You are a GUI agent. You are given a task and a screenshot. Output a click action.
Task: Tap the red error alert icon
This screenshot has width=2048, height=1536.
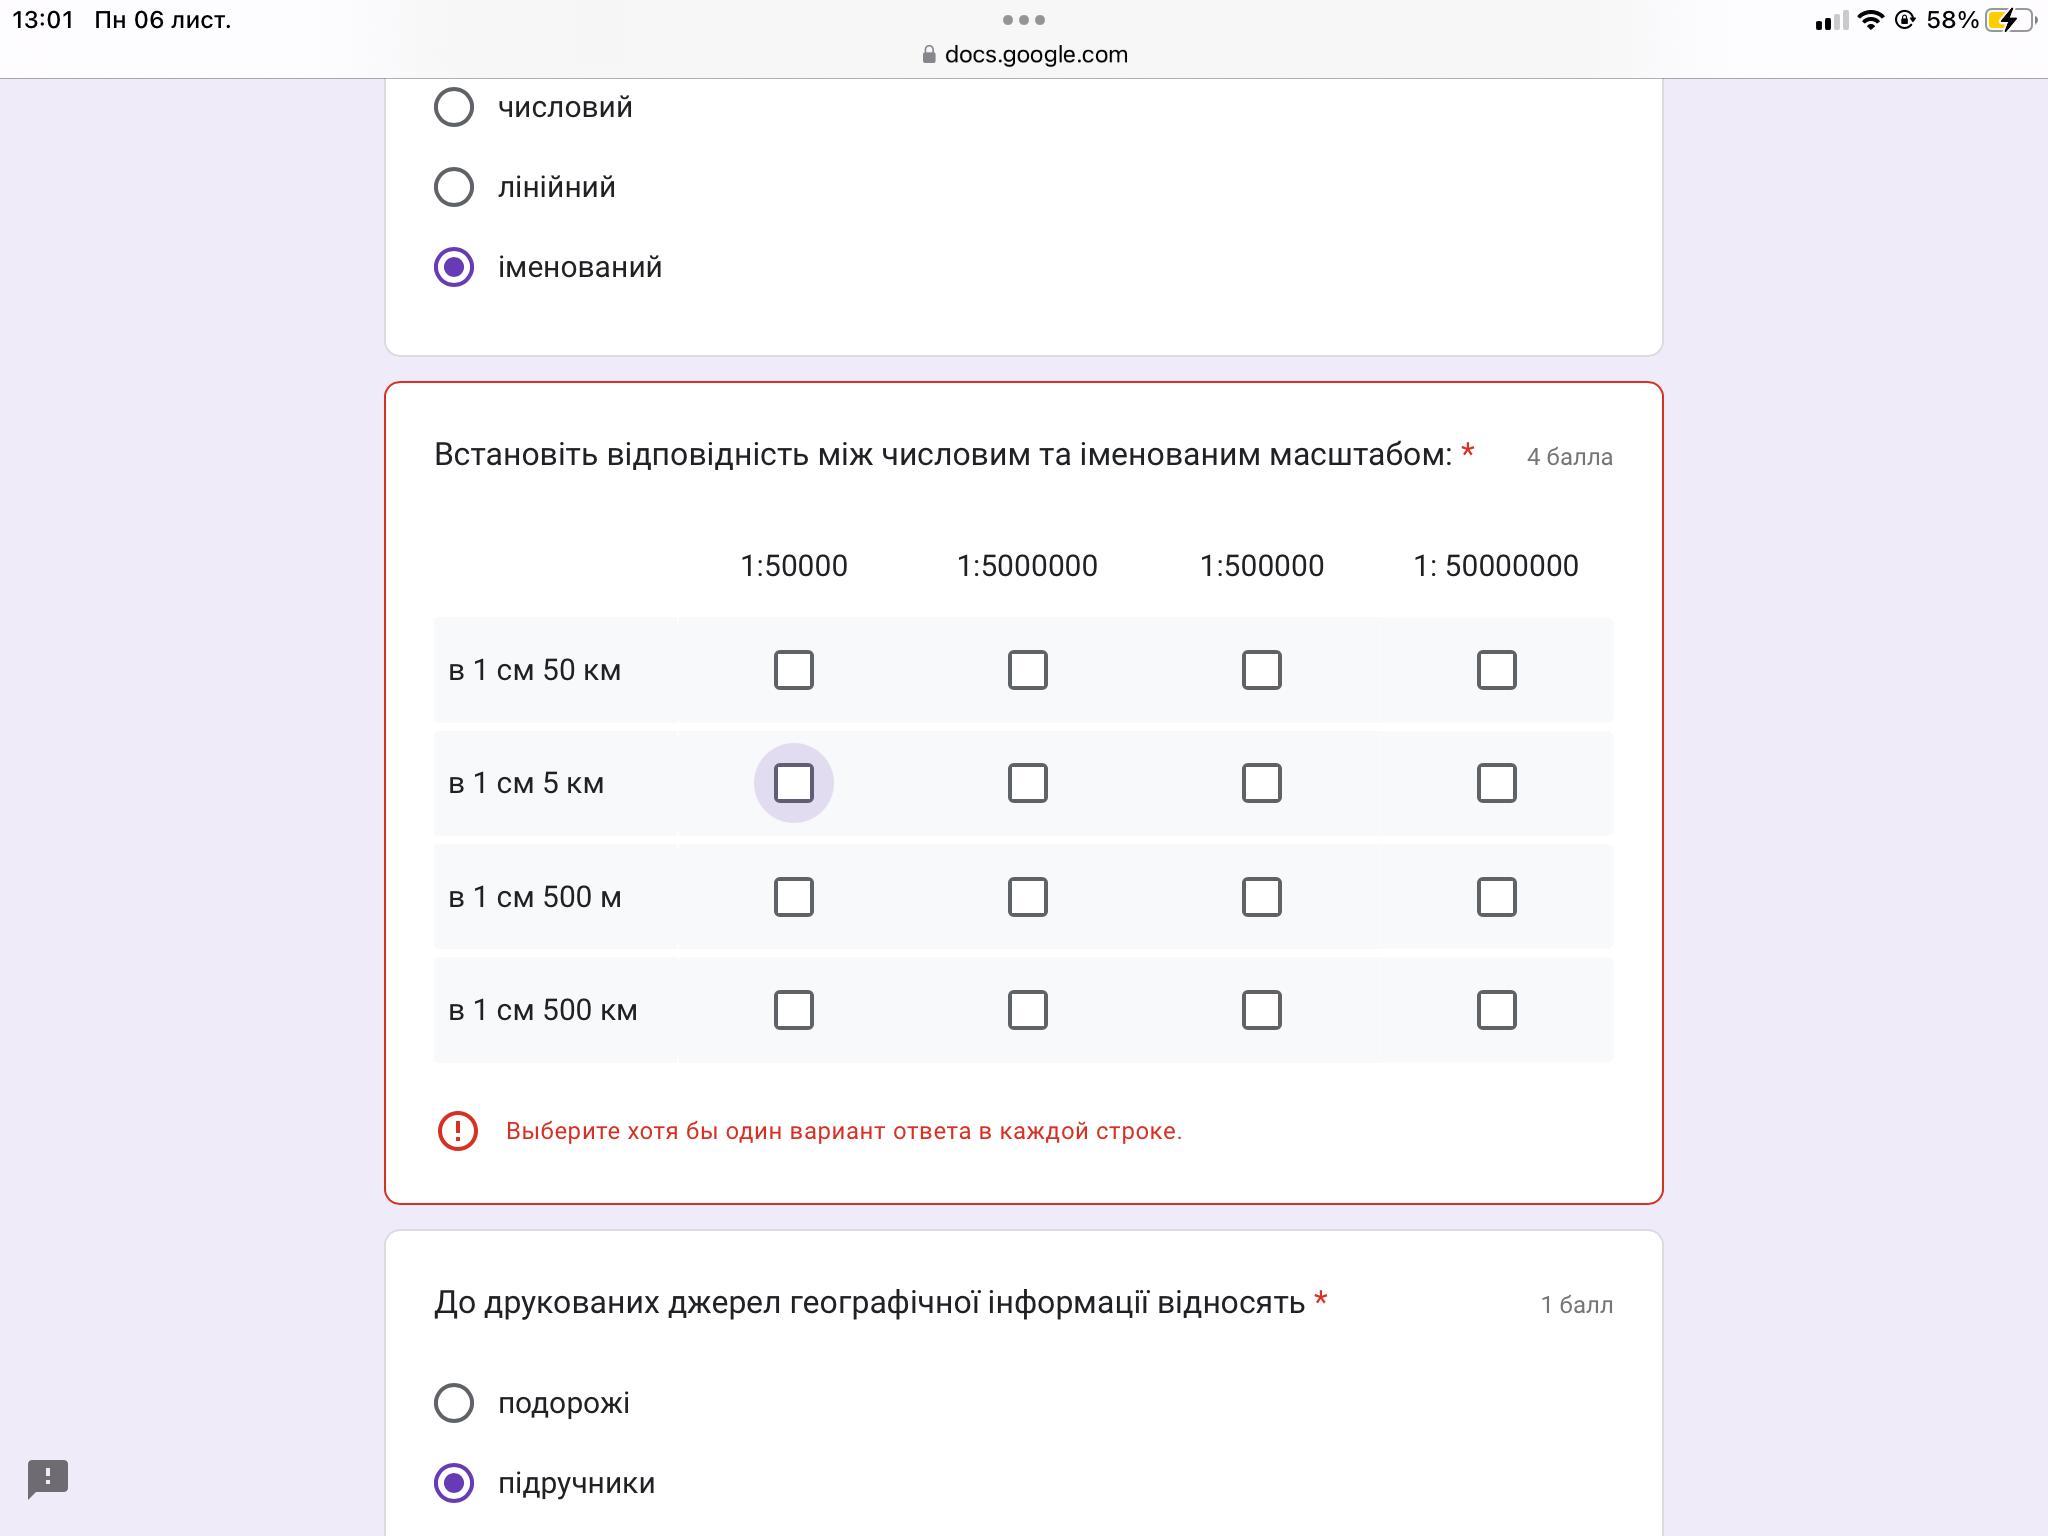pos(458,1131)
